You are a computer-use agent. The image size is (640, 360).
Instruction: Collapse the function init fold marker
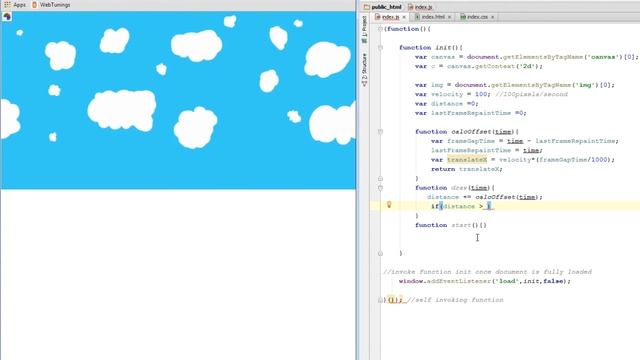point(380,48)
